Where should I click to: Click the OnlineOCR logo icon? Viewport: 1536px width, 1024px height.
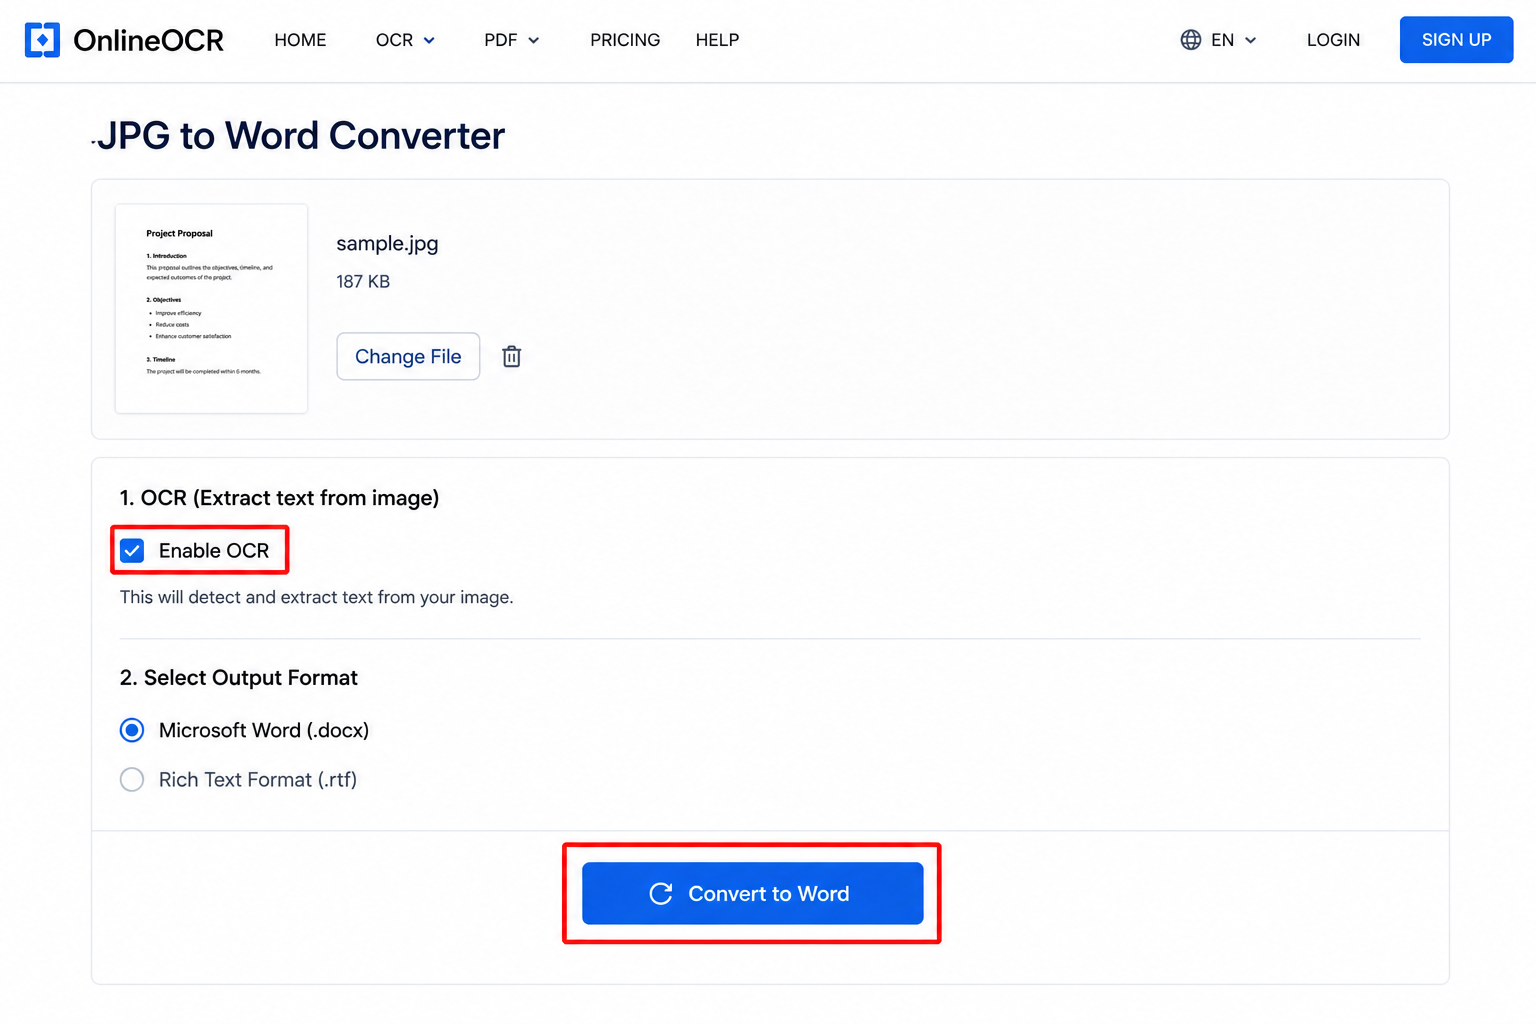tap(42, 40)
